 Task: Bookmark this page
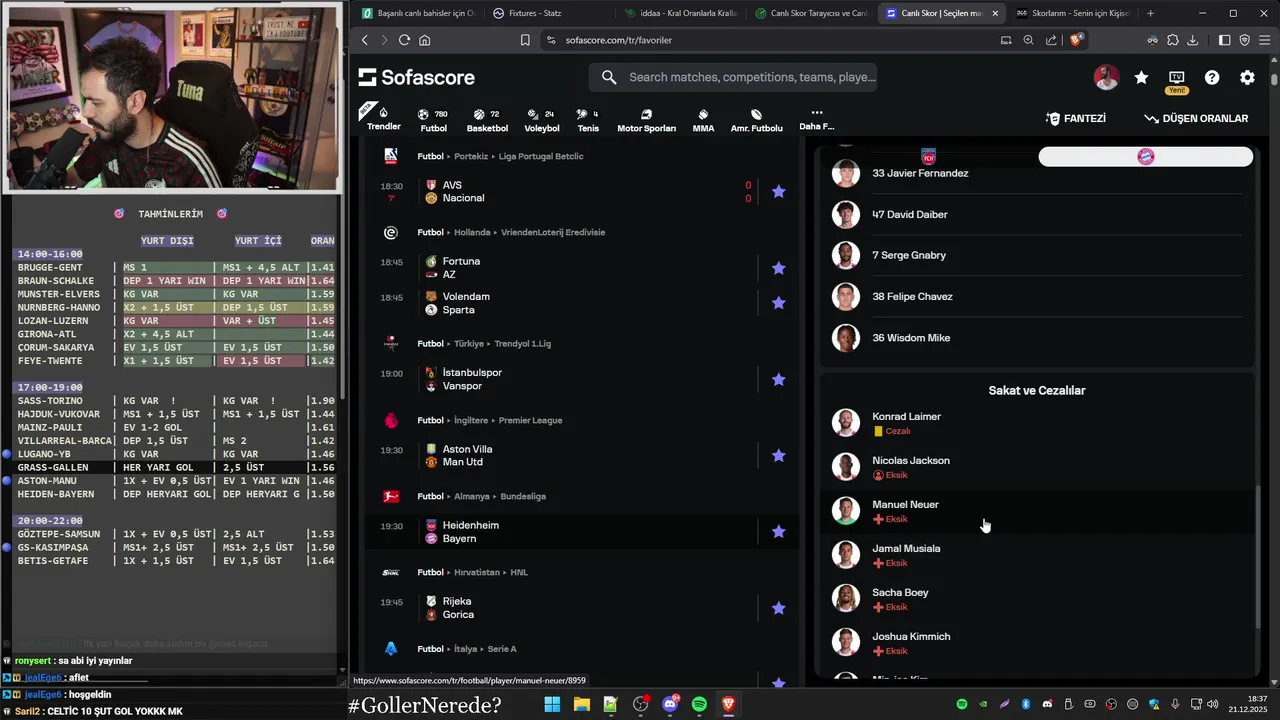pos(525,40)
